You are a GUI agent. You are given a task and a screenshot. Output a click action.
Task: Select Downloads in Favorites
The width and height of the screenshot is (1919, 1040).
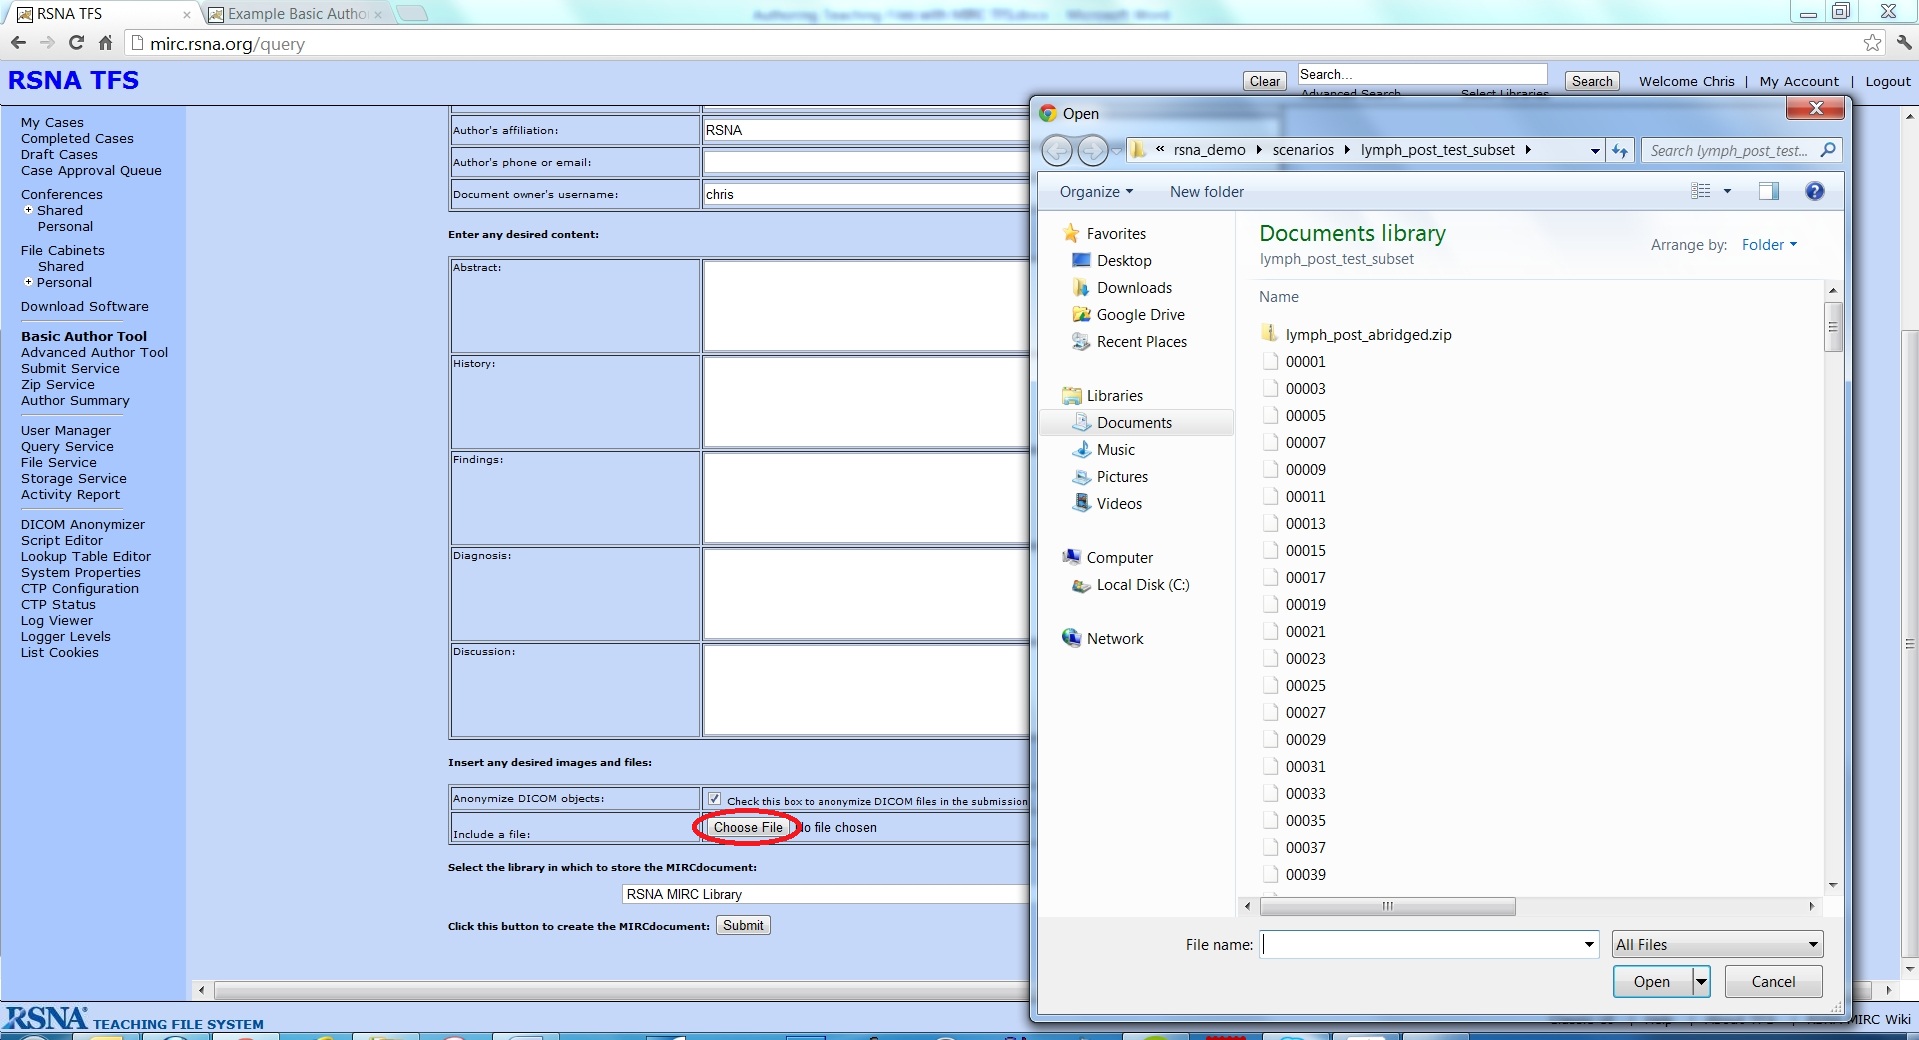tap(1134, 288)
